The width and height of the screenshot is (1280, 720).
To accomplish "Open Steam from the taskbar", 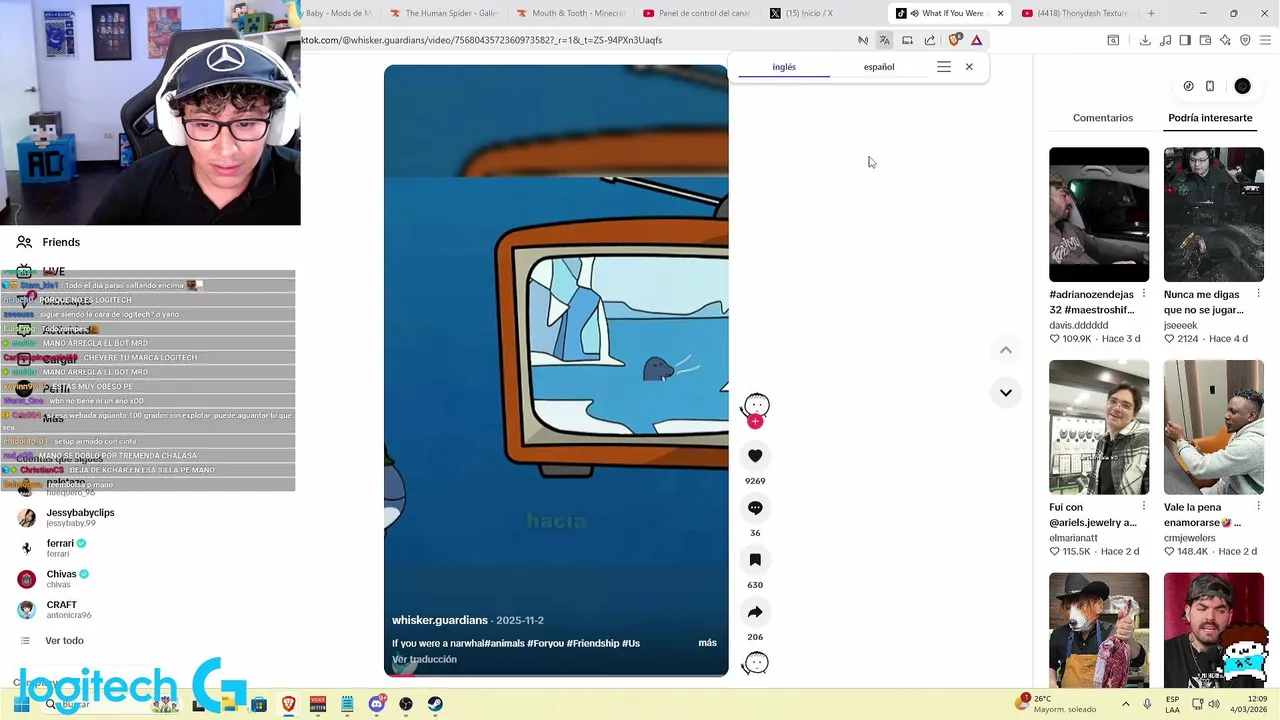I will [435, 704].
